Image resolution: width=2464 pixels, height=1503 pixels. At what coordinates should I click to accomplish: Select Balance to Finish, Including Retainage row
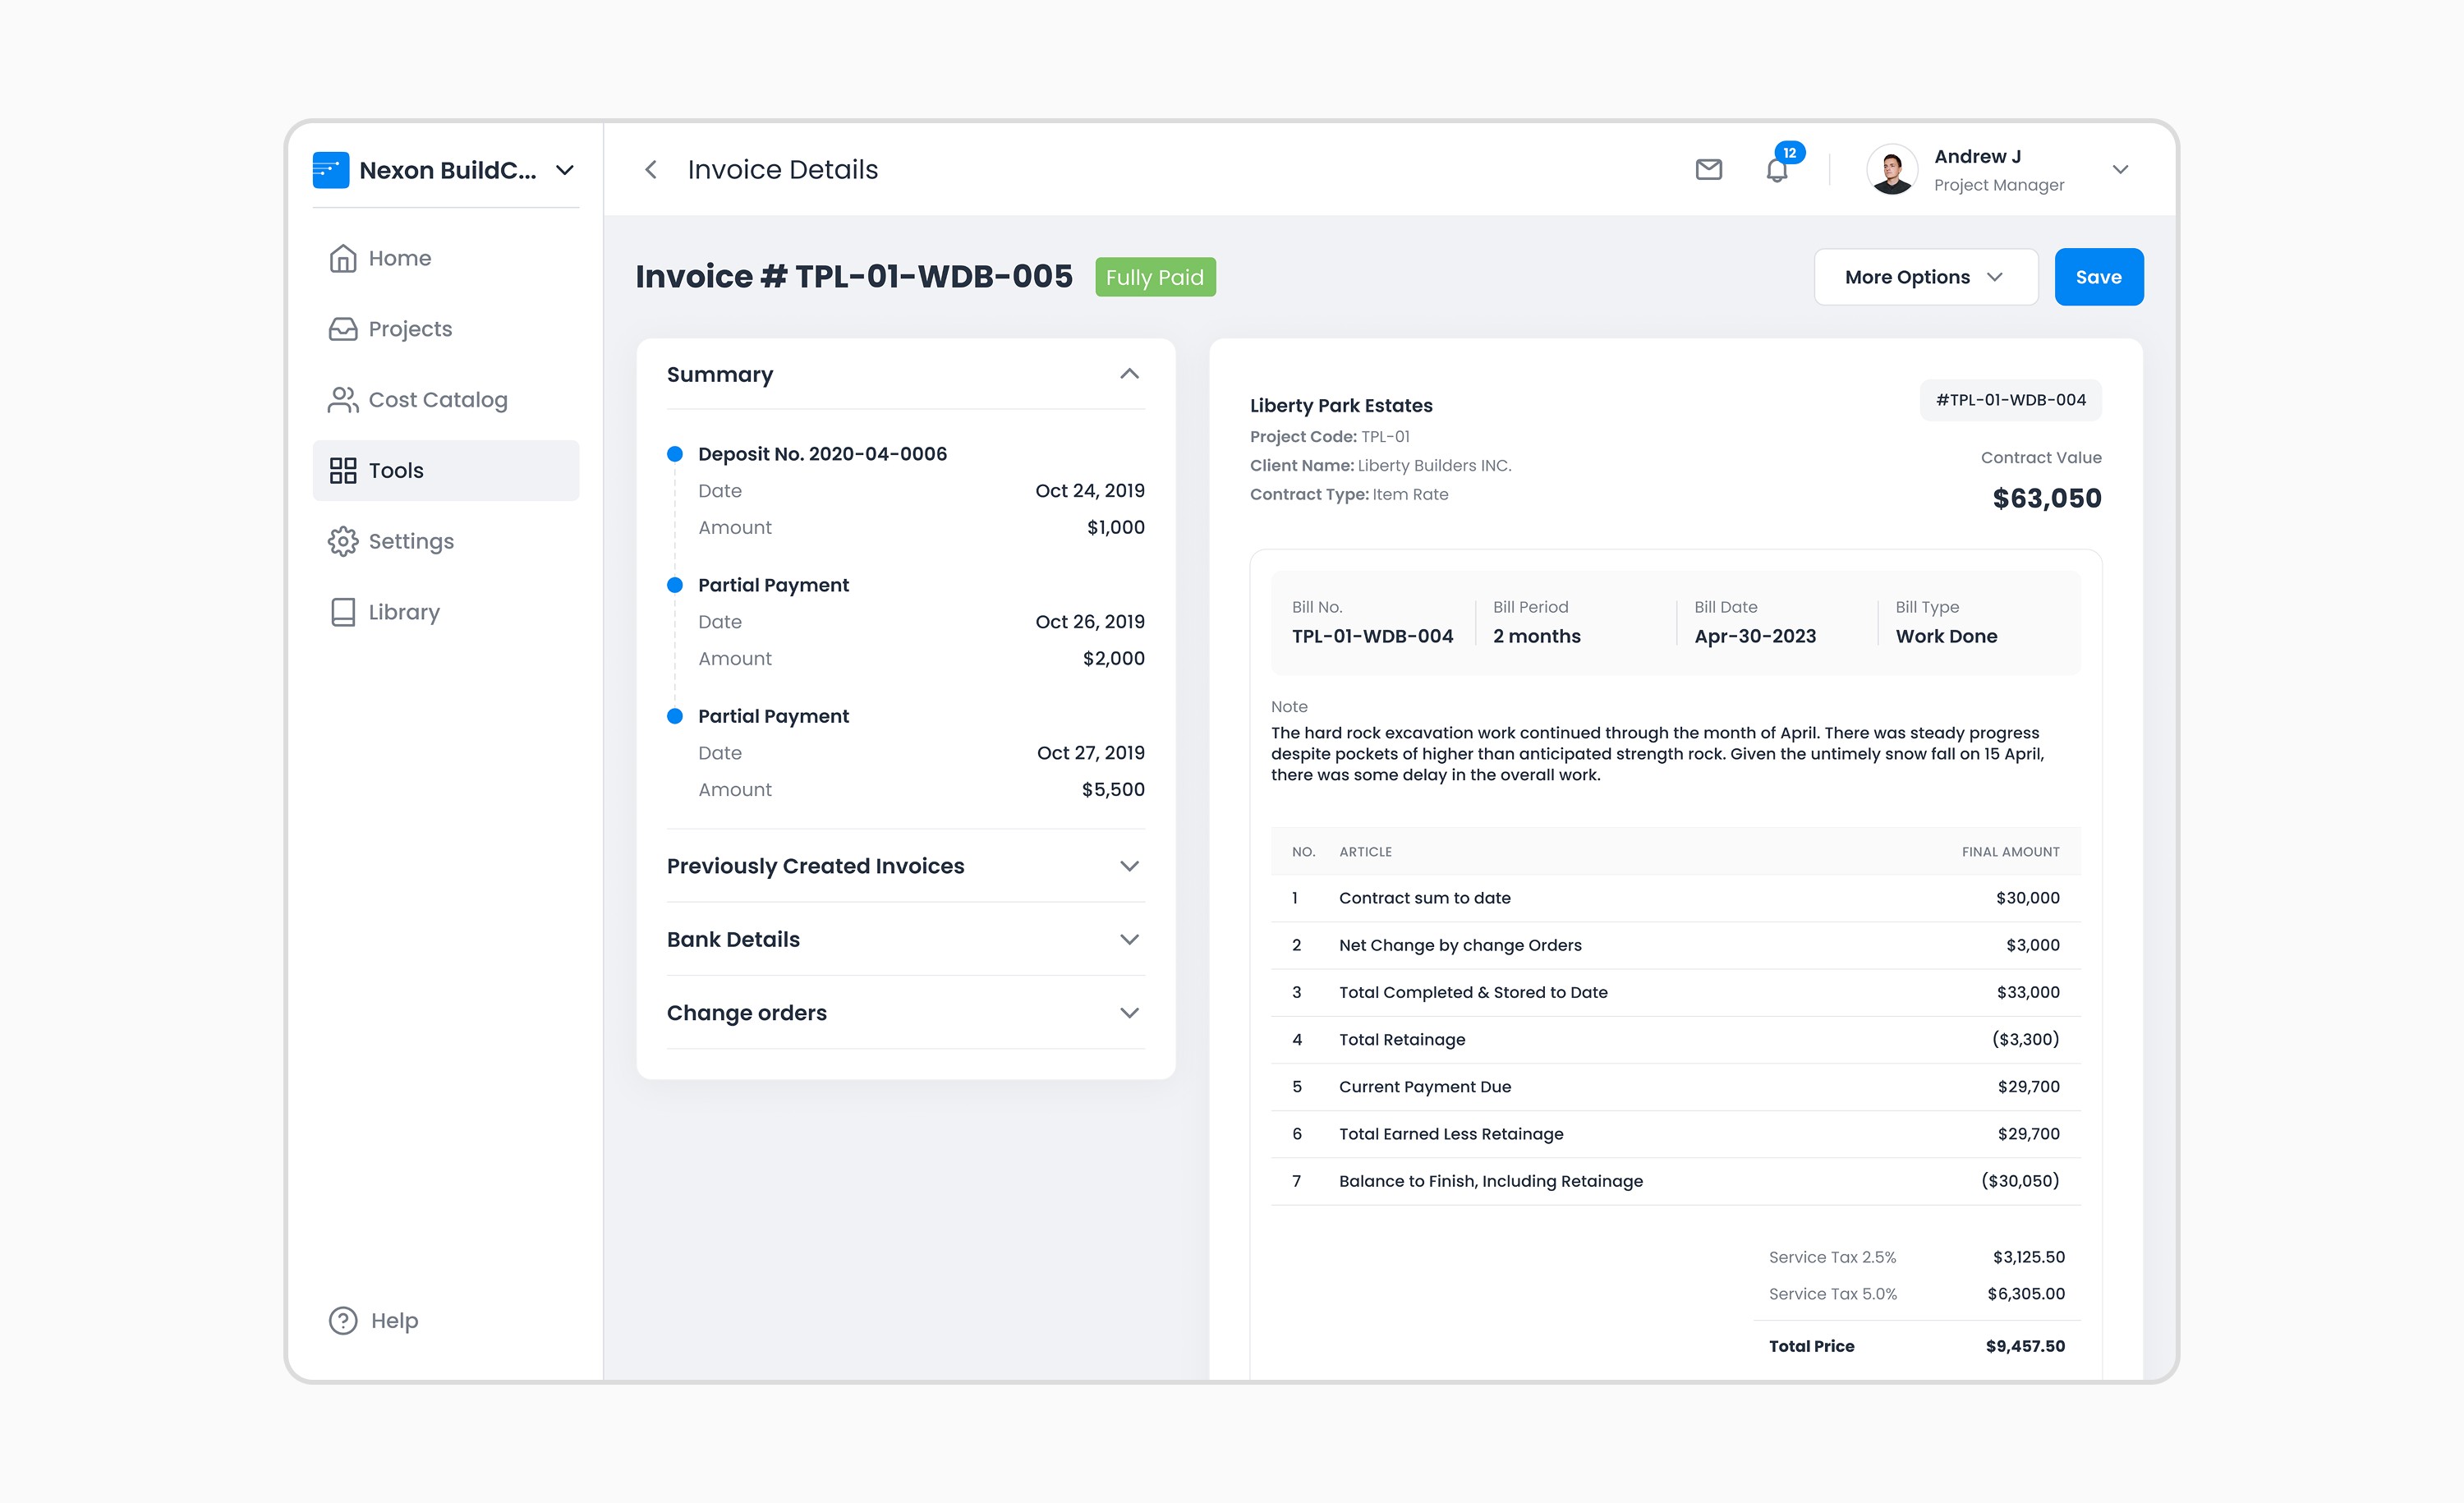point(1676,1181)
